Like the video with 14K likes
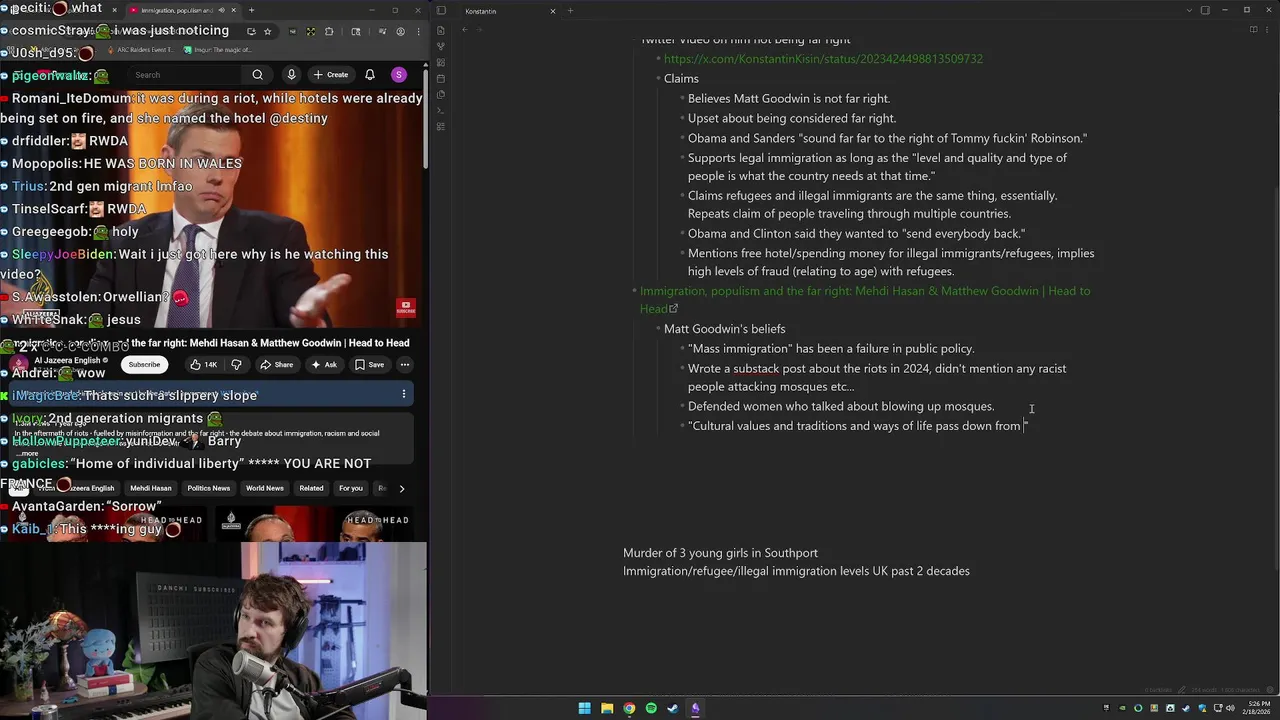The image size is (1280, 720). [x=203, y=365]
